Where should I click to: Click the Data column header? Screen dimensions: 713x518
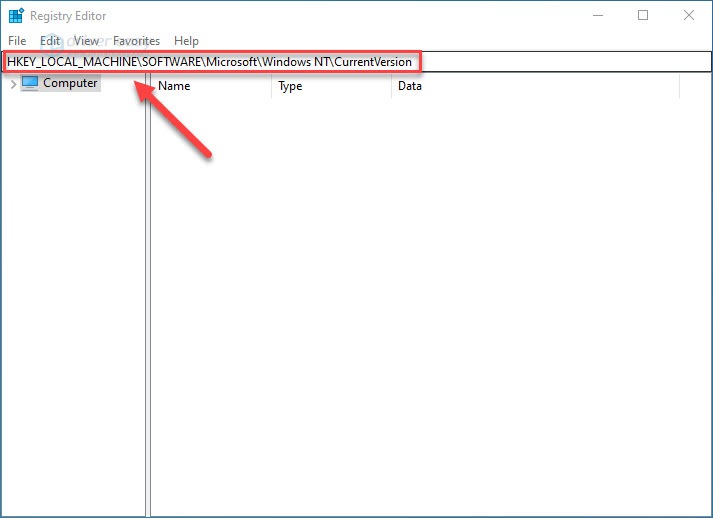(x=535, y=86)
